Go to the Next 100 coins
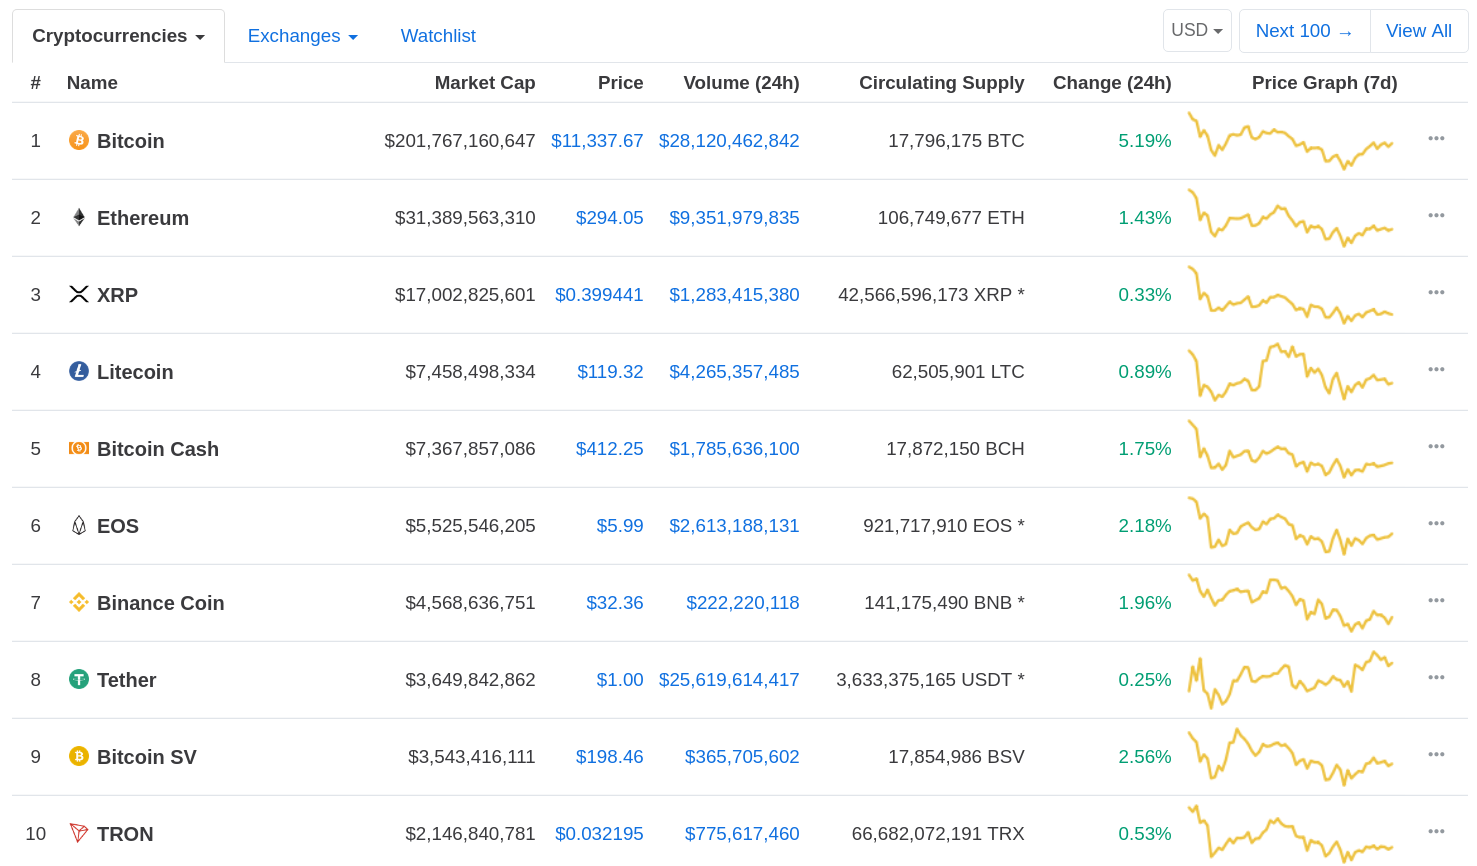The height and width of the screenshot is (866, 1477). (x=1304, y=31)
